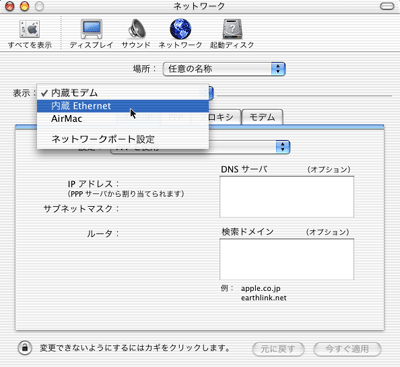
Task: Select the ネットワーク globe icon
Action: [180, 34]
